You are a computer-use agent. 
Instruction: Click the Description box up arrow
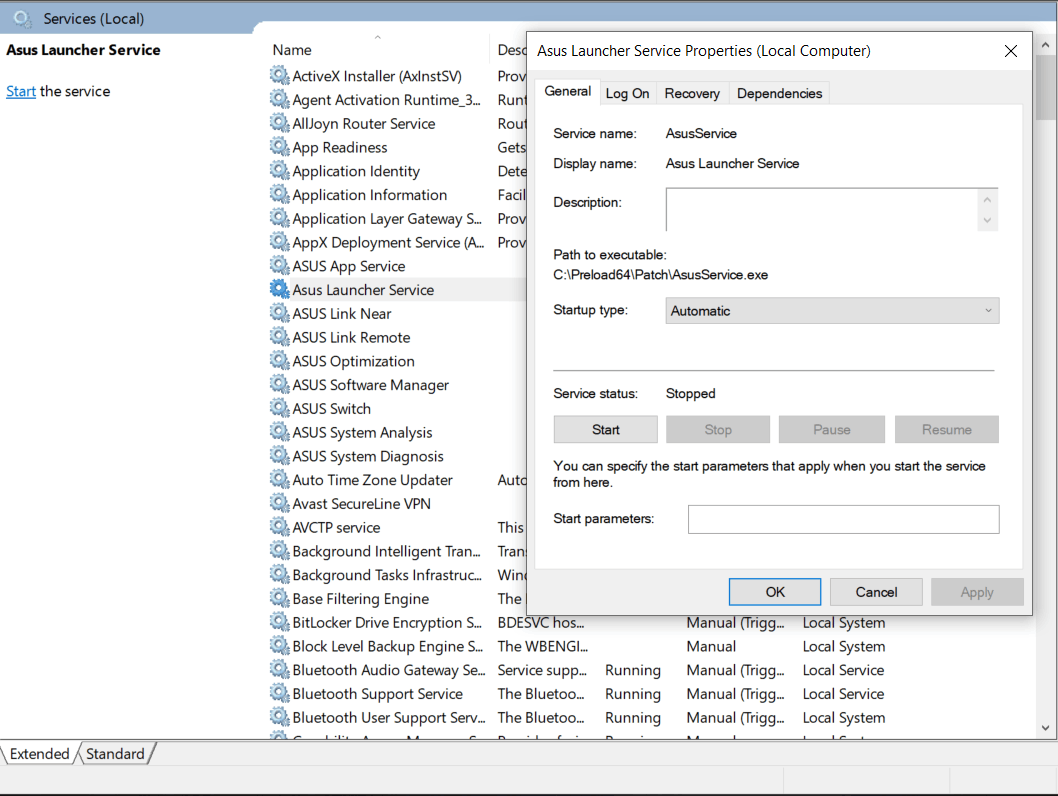point(987,200)
